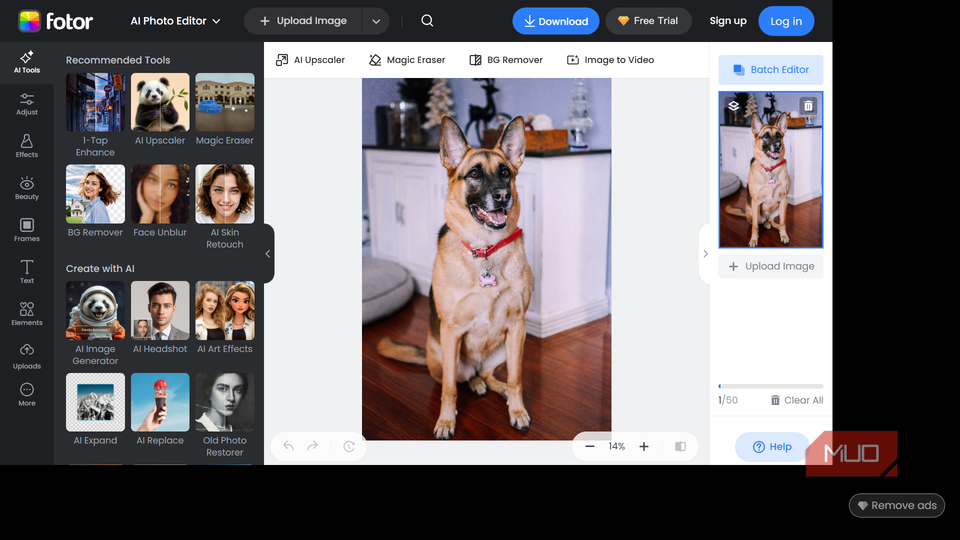960x540 pixels.
Task: Collapse the right batch panel
Action: pyautogui.click(x=705, y=253)
